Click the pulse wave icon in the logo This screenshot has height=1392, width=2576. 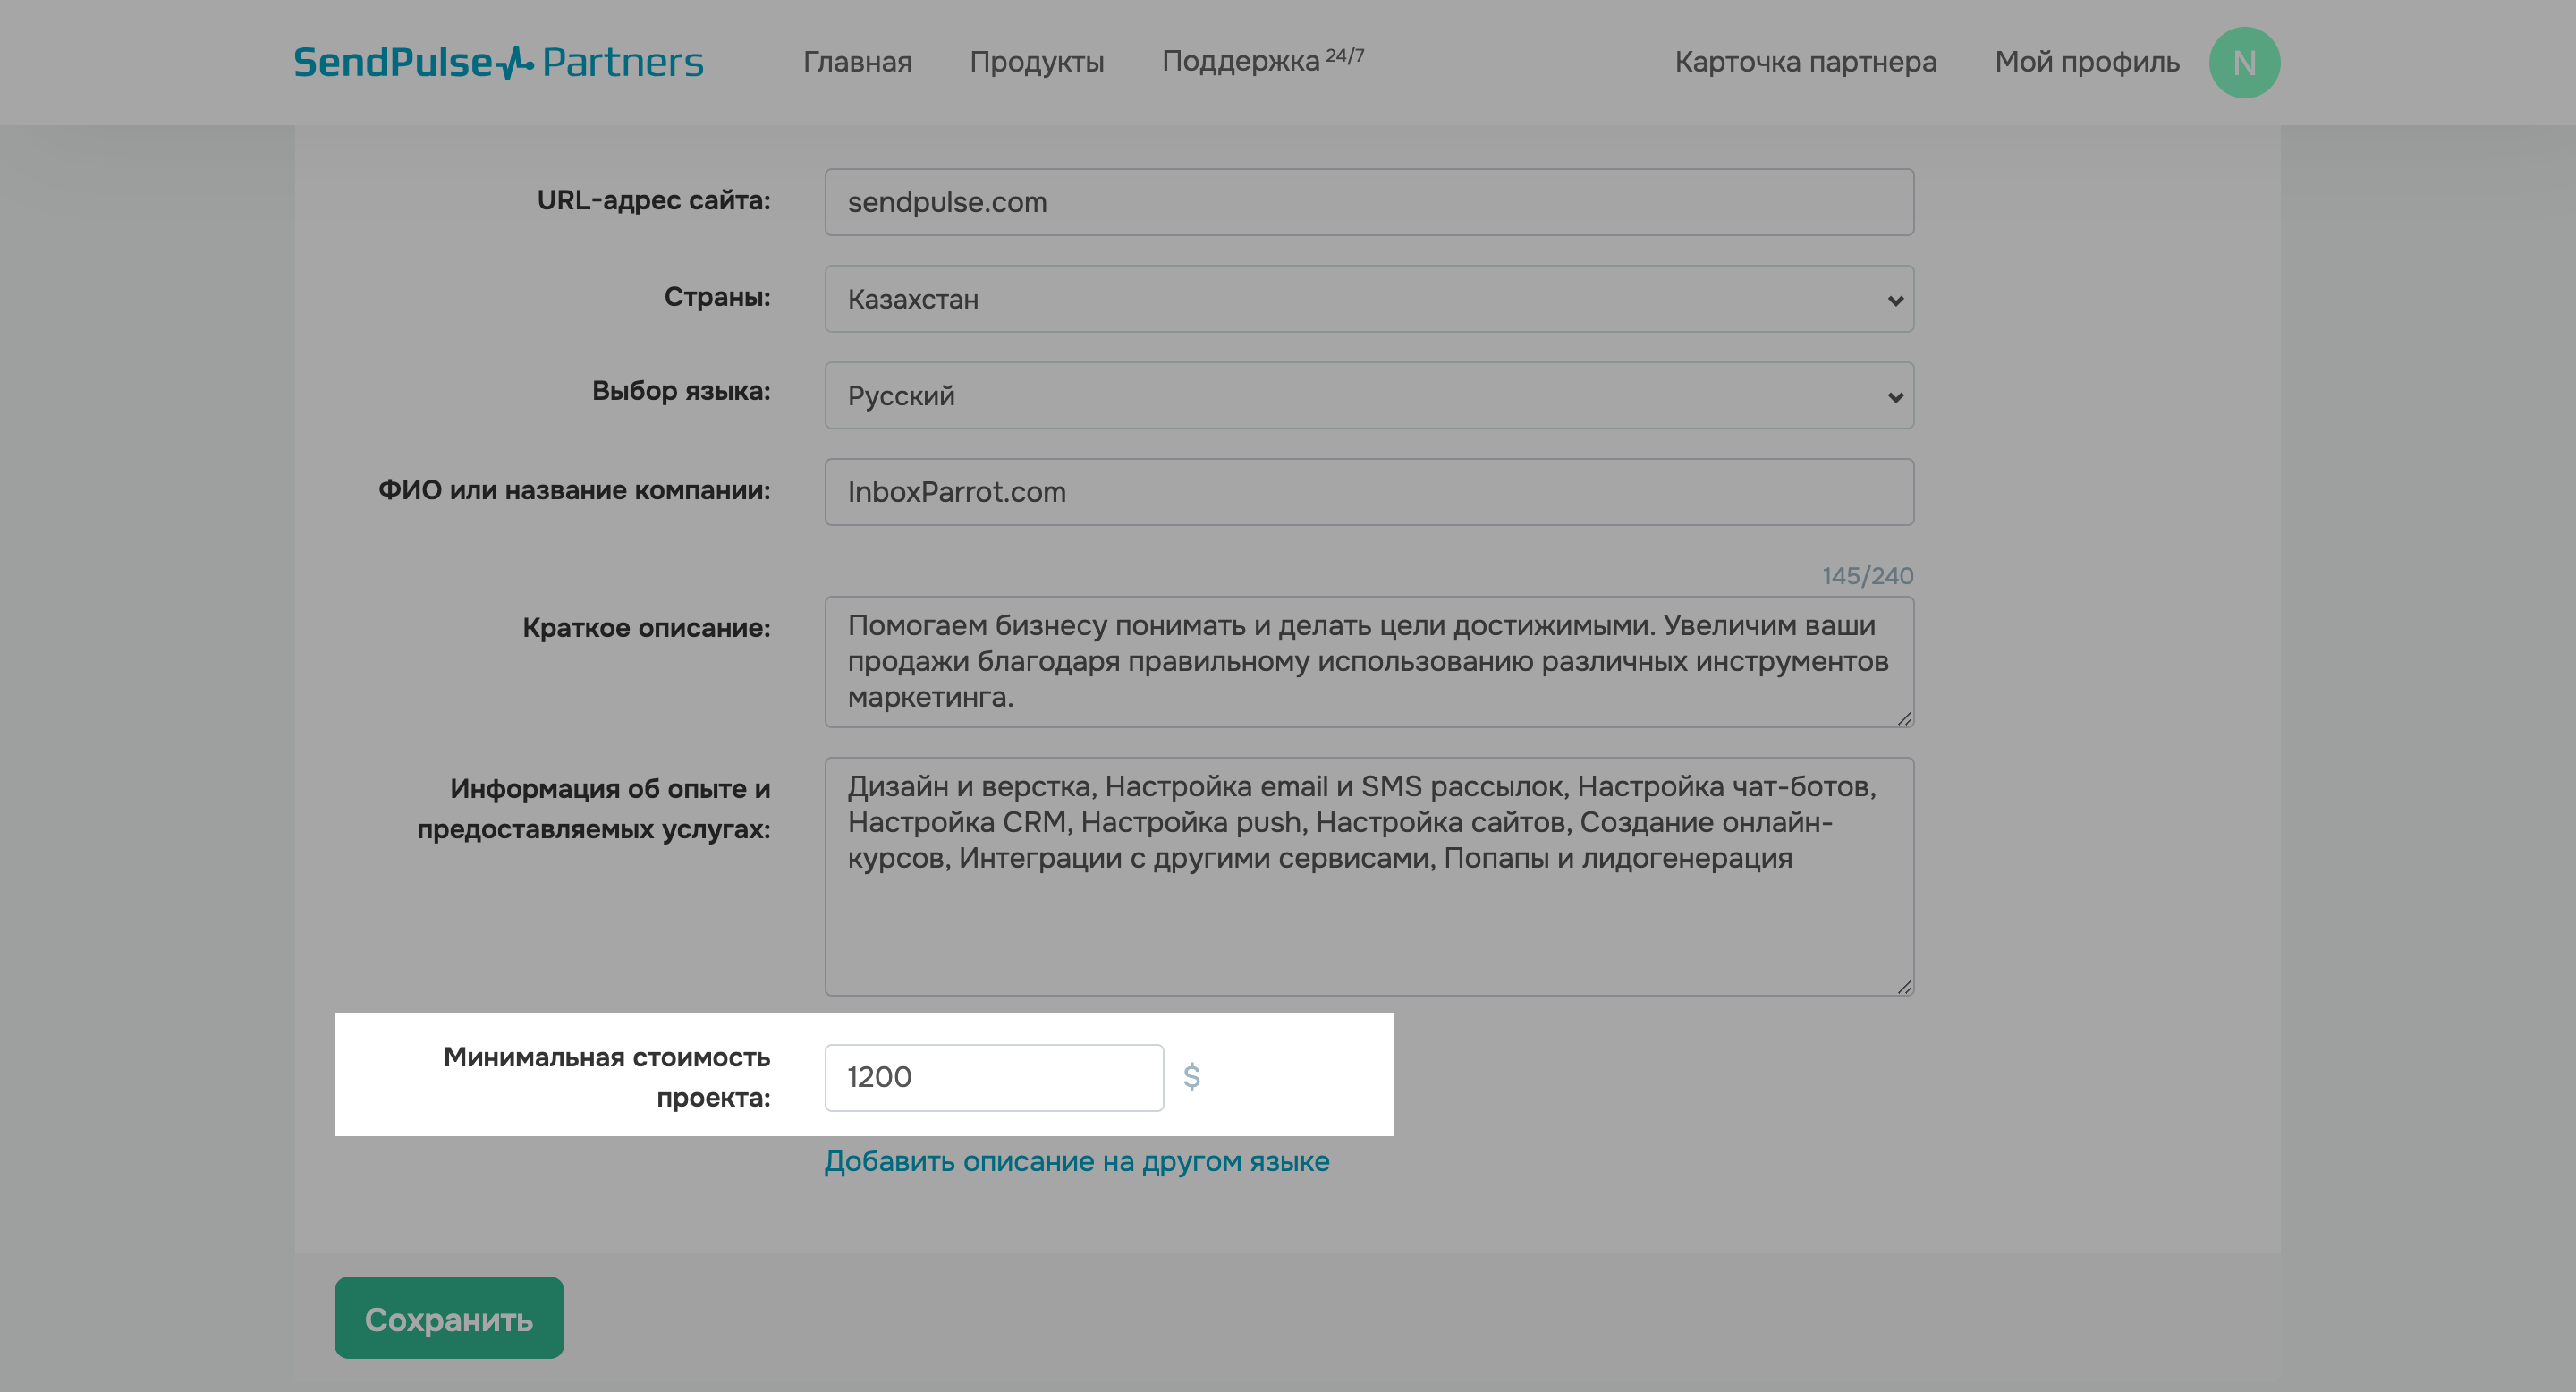pos(514,60)
